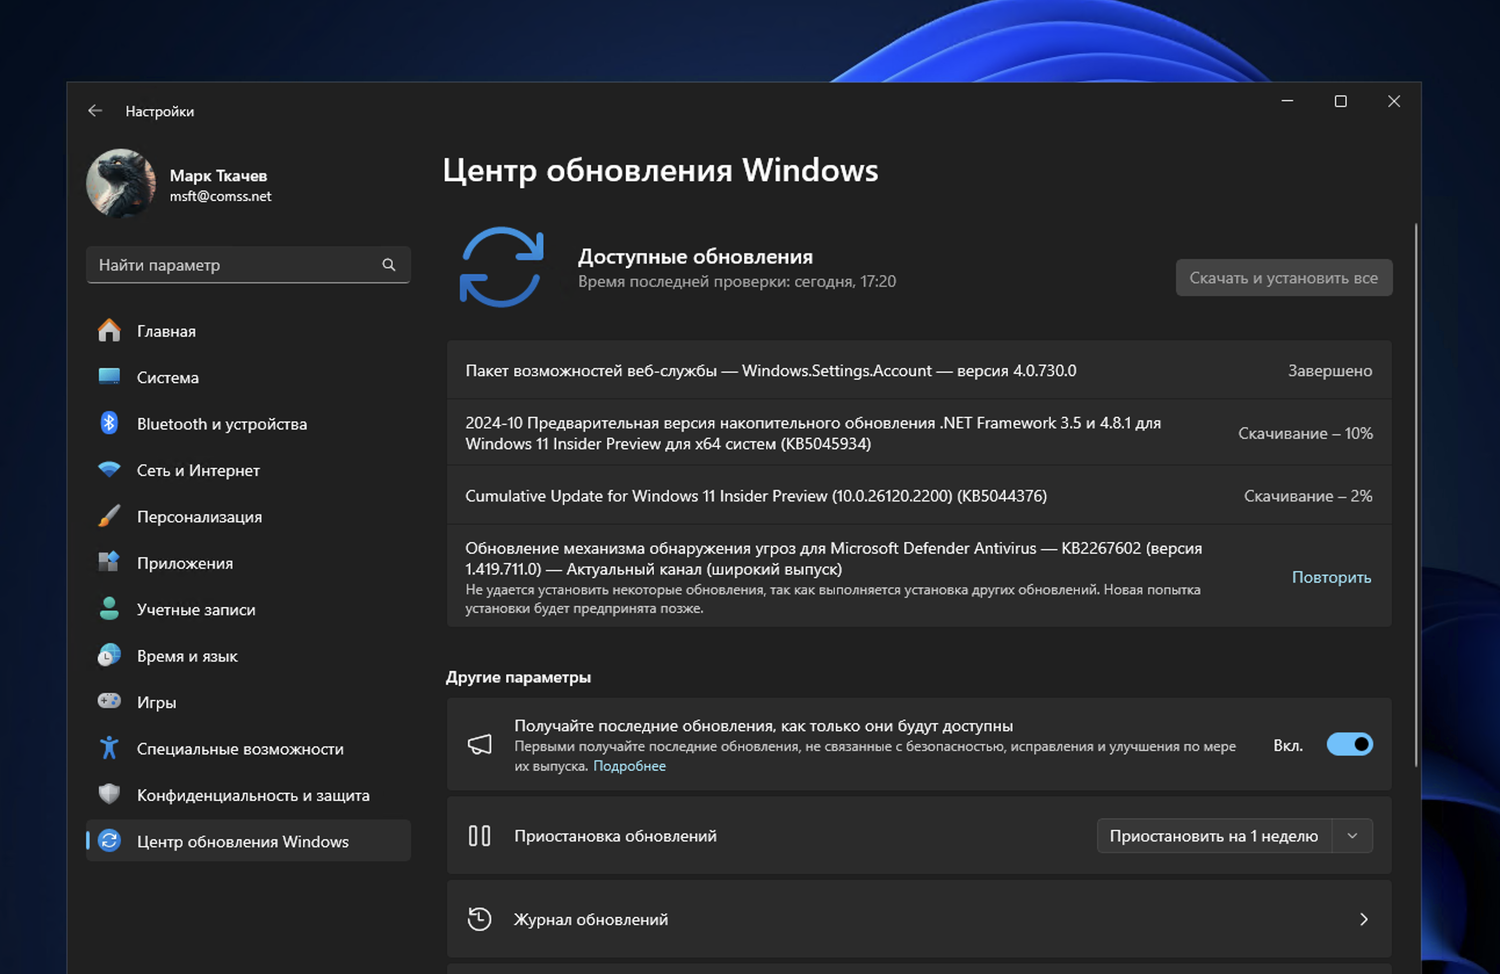Click the Defender Antivirus KB2267602 update text
This screenshot has width=1500, height=974.
834,559
